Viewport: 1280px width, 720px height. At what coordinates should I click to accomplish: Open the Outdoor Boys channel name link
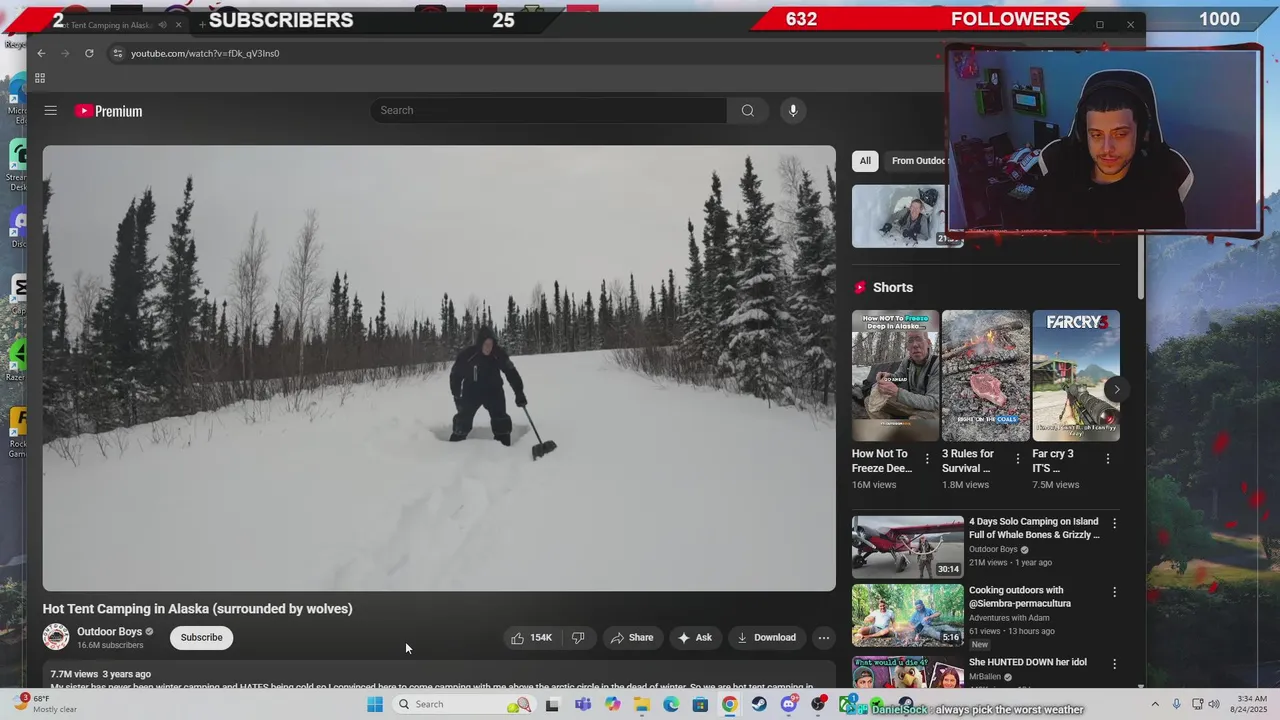110,632
